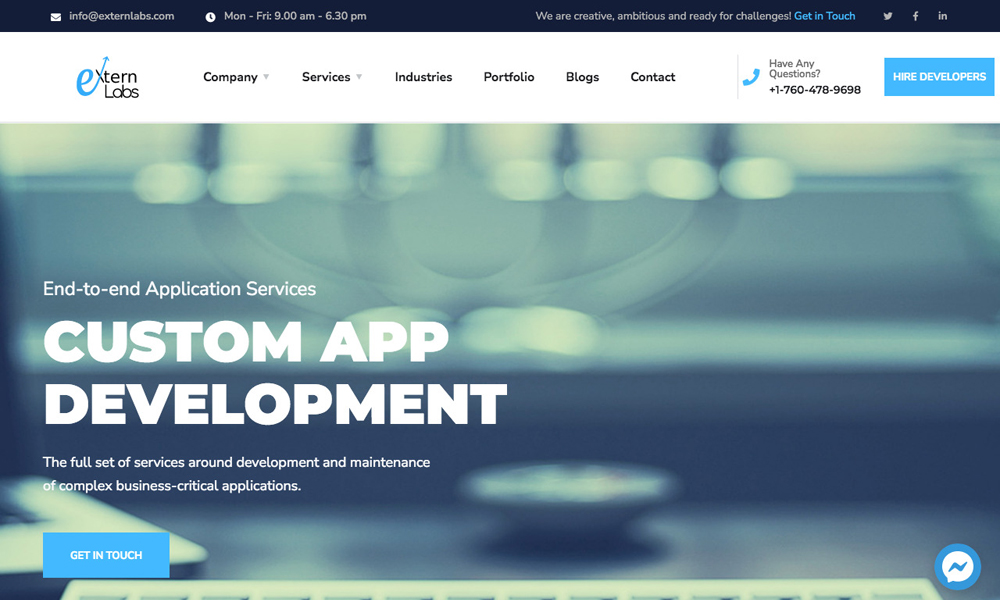Open the Twitter social icon
Image resolution: width=1000 pixels, height=600 pixels.
(888, 16)
